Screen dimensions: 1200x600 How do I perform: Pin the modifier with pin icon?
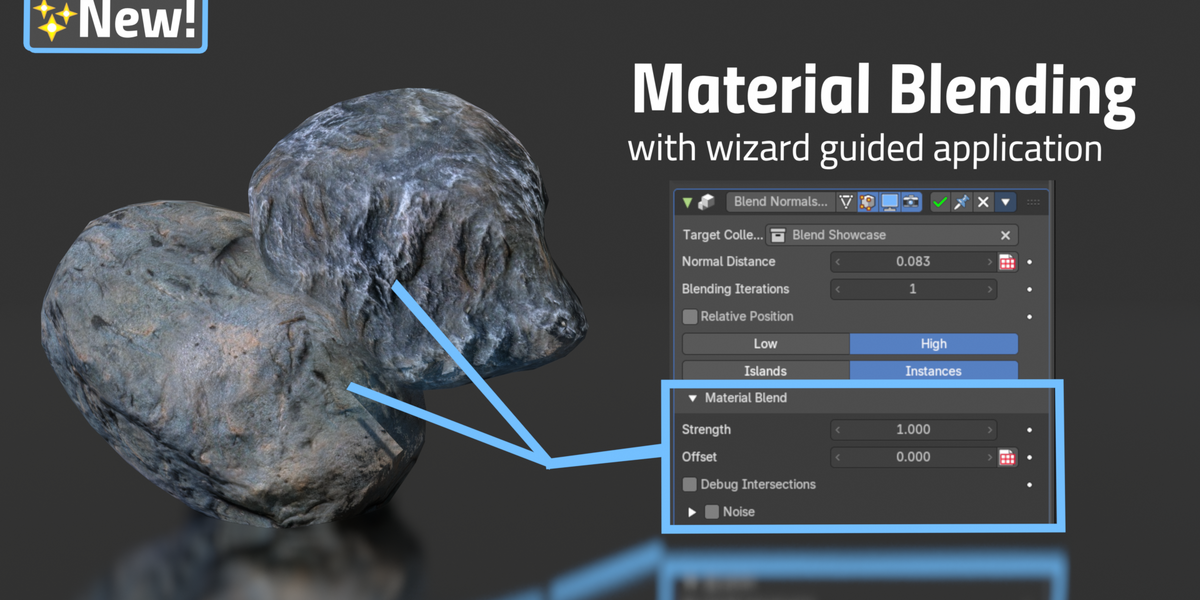(x=962, y=202)
